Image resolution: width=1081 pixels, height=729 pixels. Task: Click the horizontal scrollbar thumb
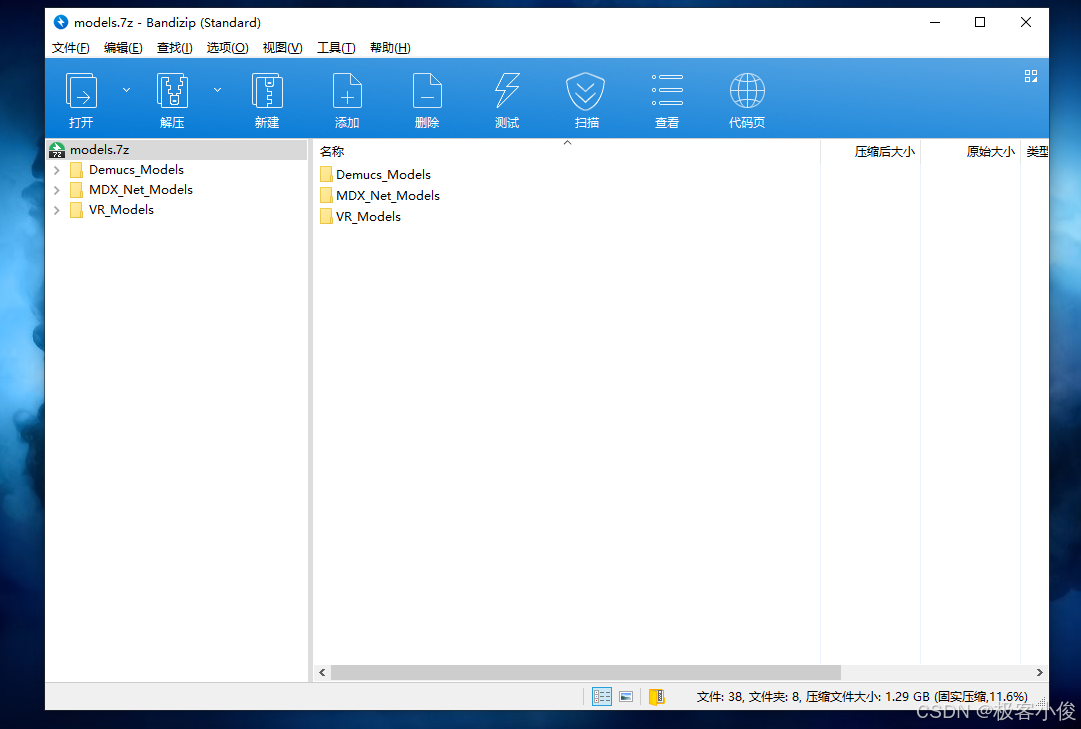coord(585,672)
